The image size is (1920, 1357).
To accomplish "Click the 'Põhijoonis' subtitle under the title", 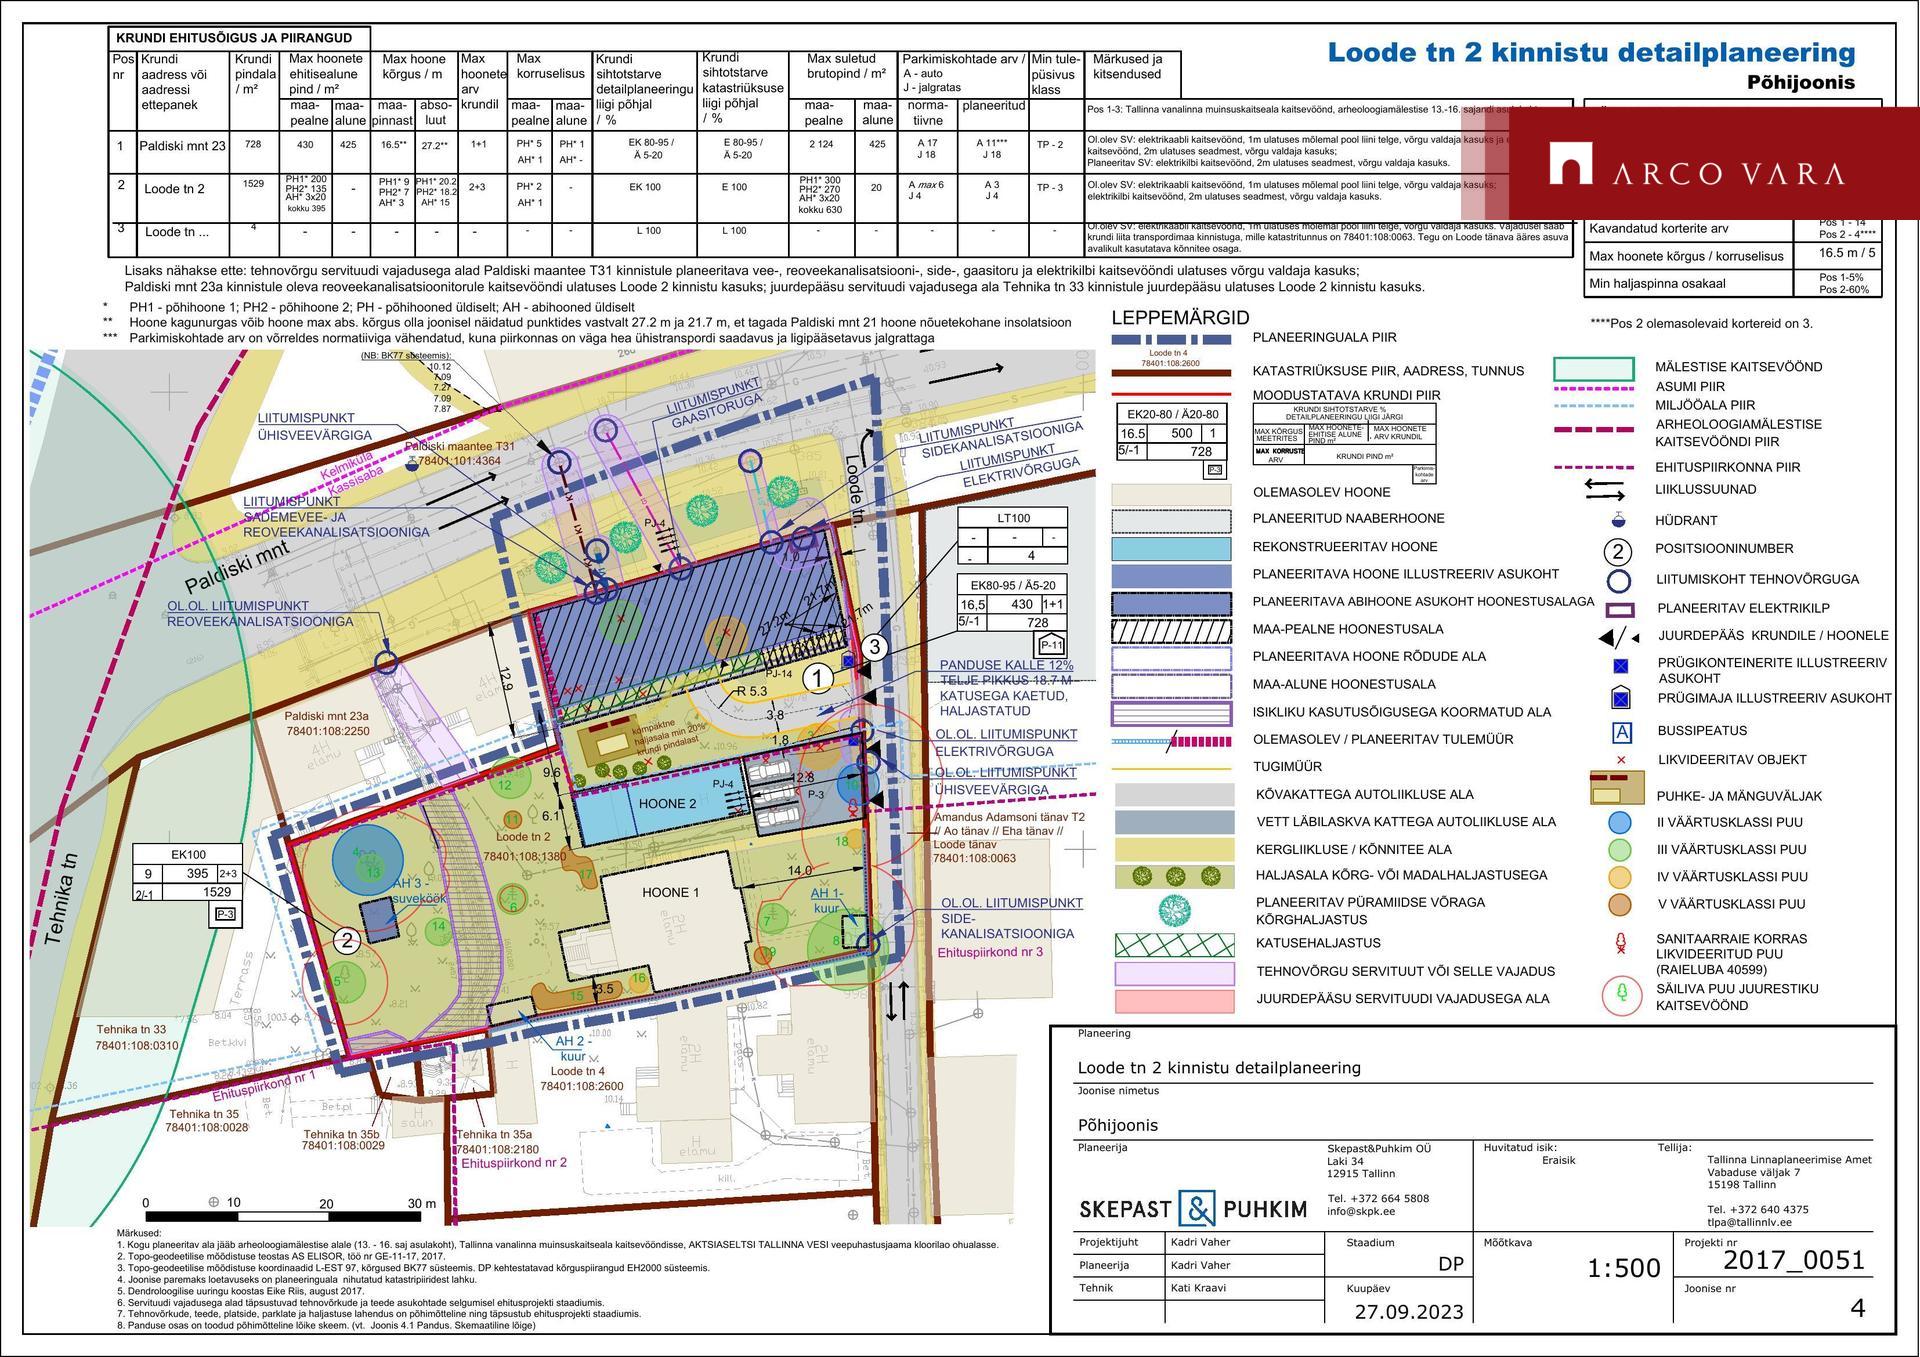I will click(1801, 83).
